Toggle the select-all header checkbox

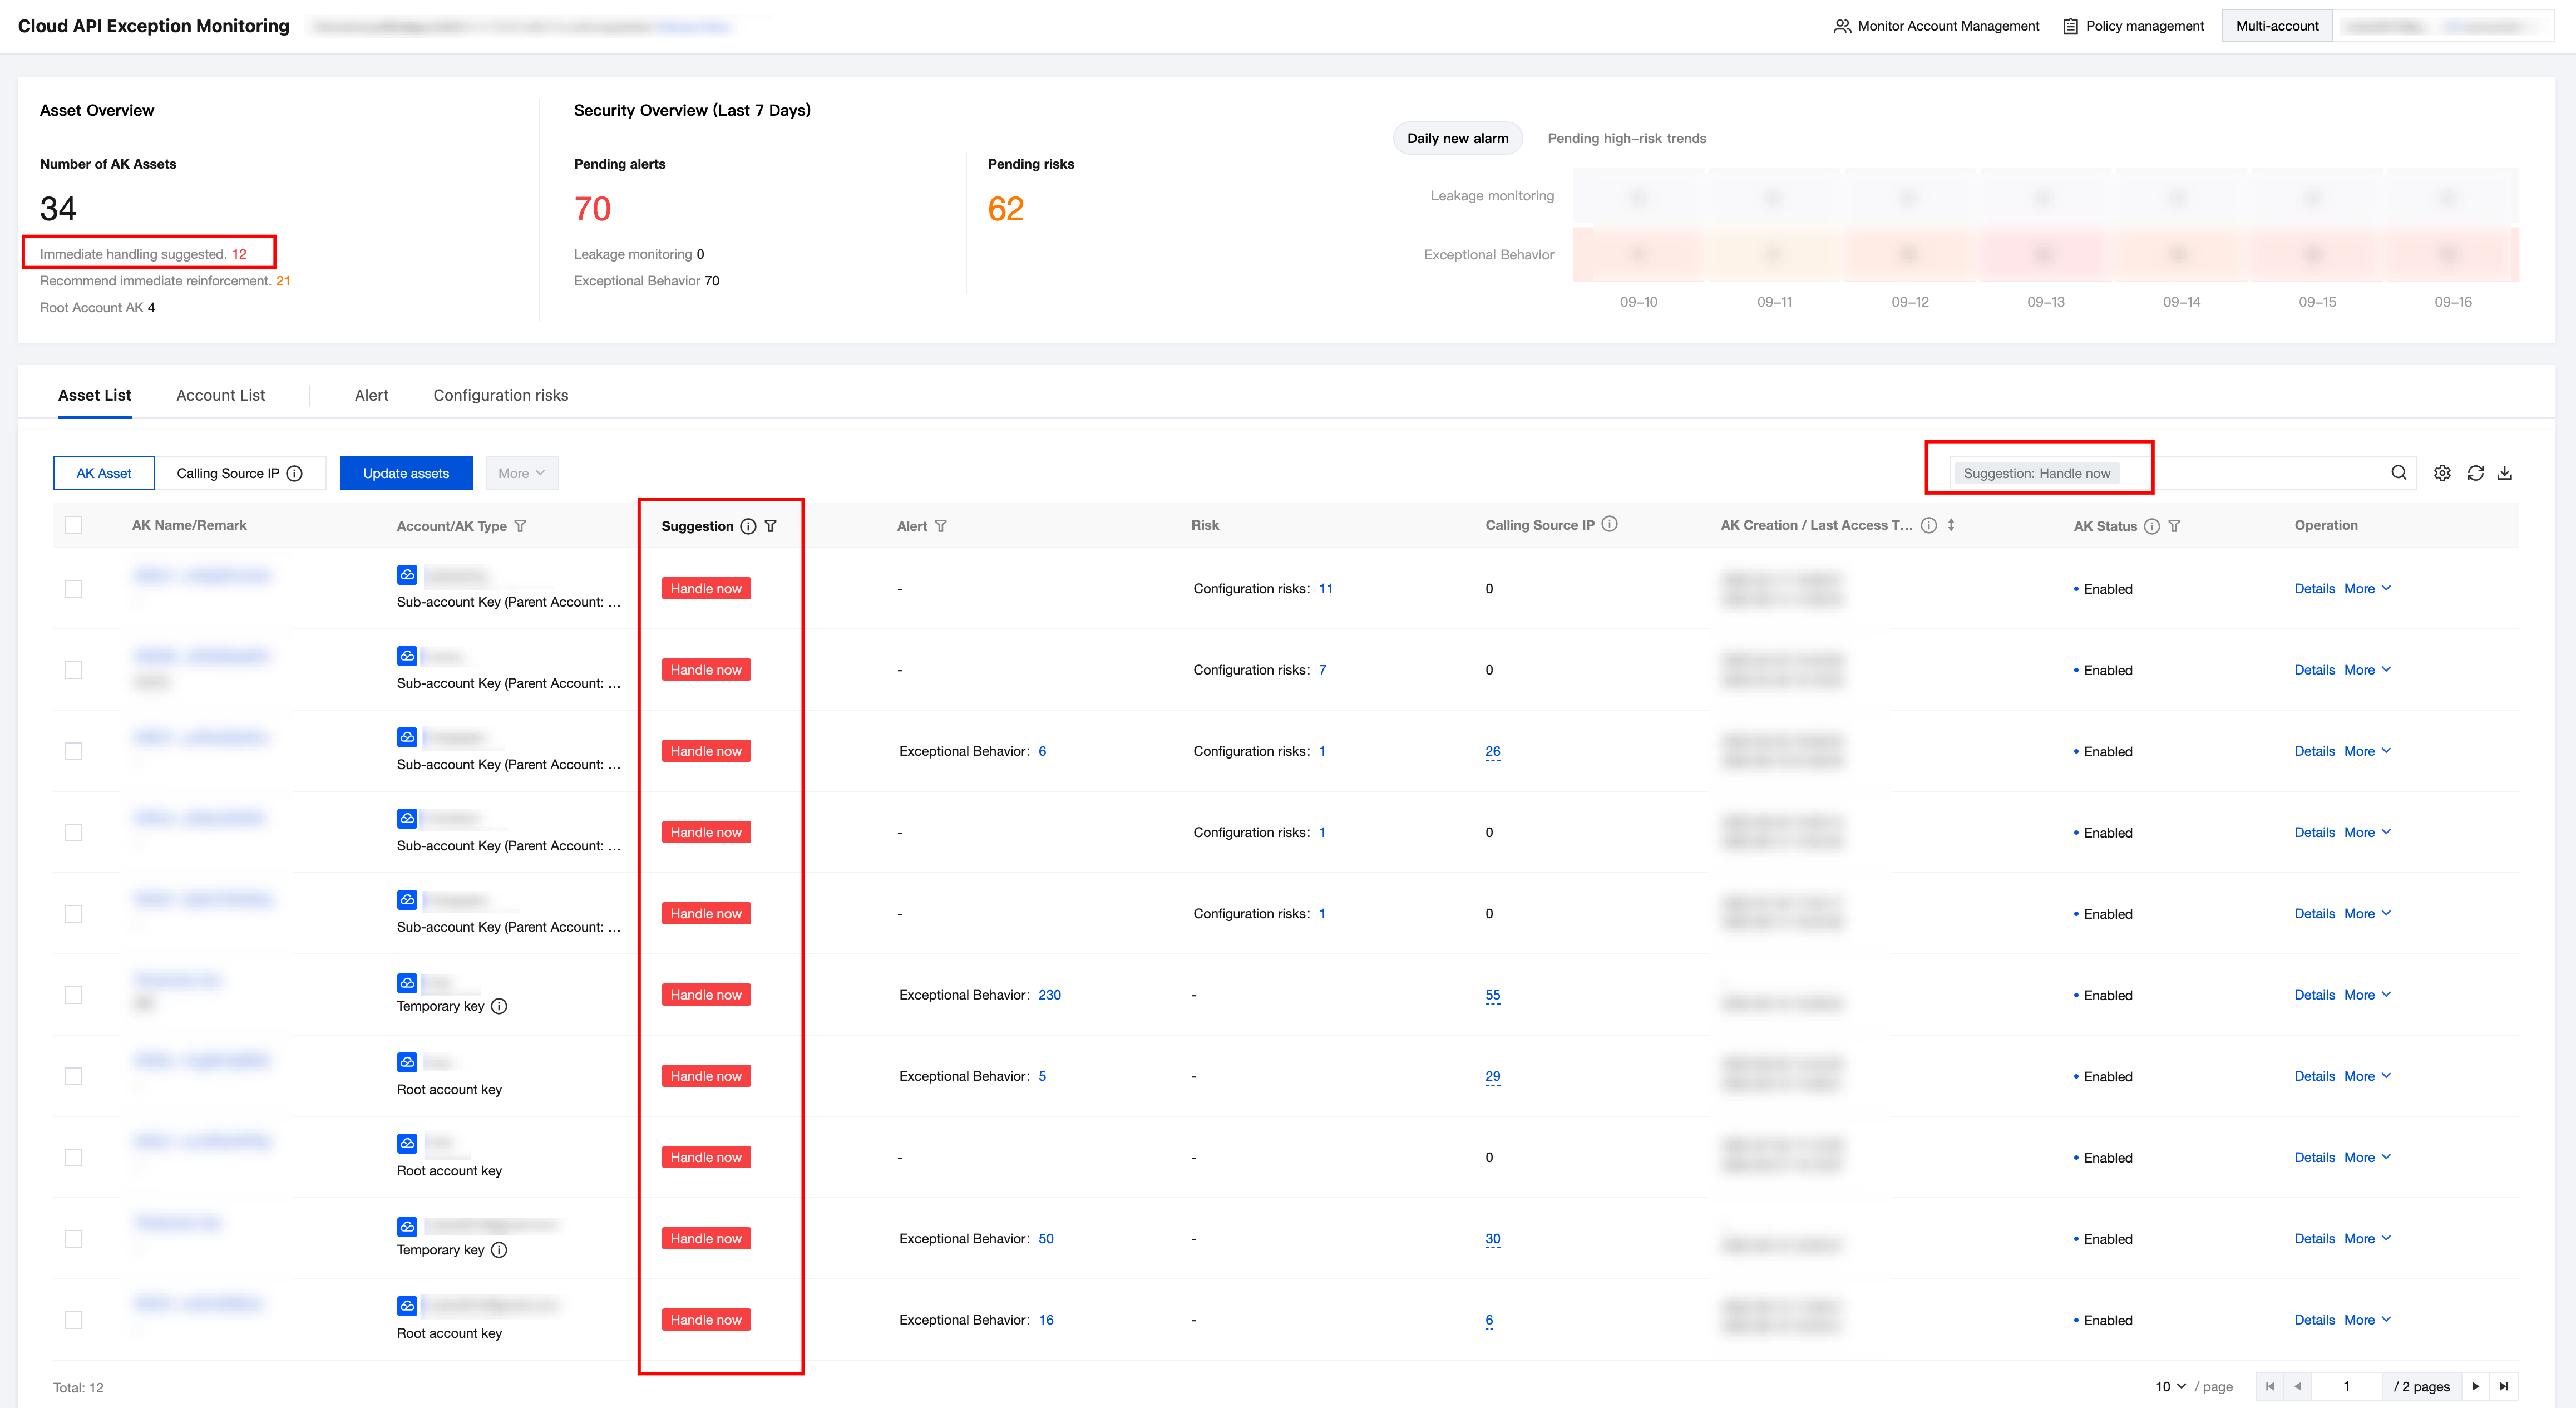73,525
